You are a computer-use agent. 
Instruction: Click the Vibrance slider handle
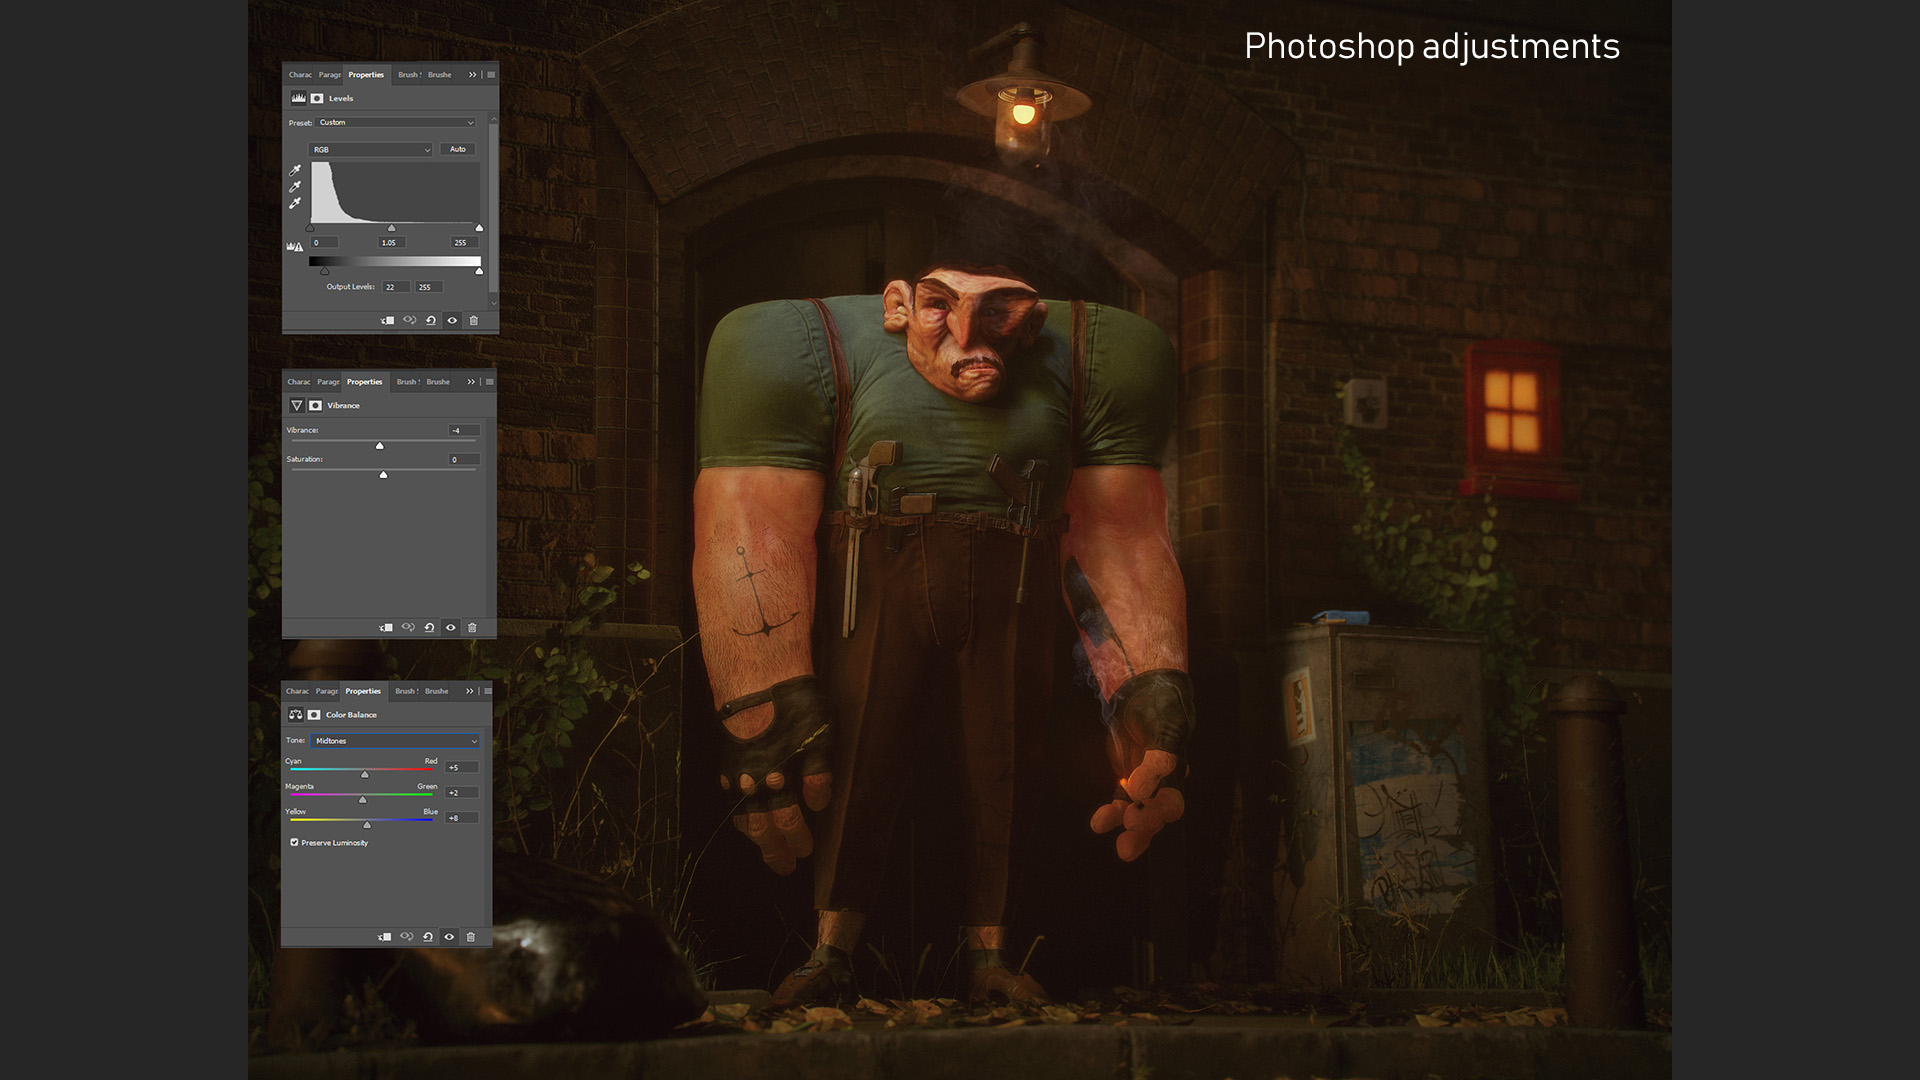[380, 446]
